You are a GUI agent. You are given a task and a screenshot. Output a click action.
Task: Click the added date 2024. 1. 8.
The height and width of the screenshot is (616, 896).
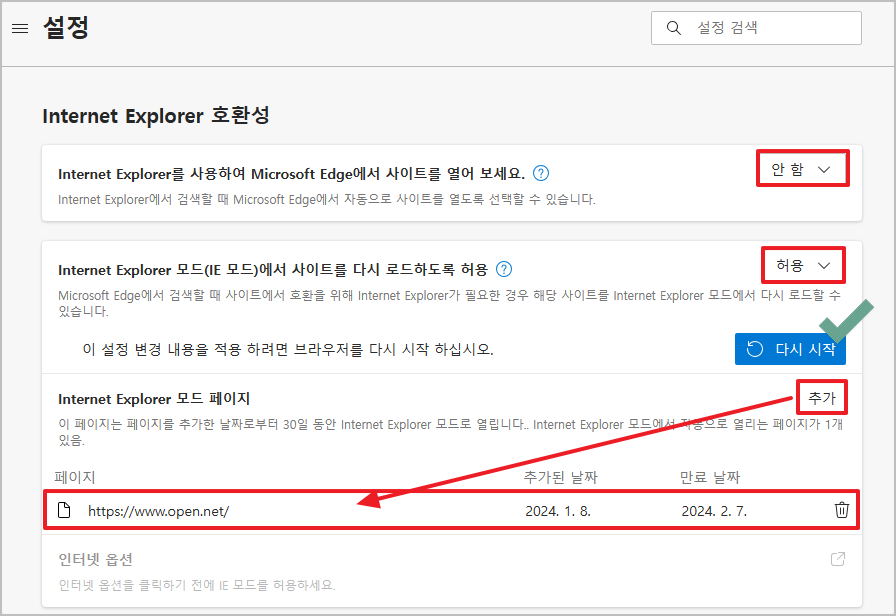click(x=558, y=511)
